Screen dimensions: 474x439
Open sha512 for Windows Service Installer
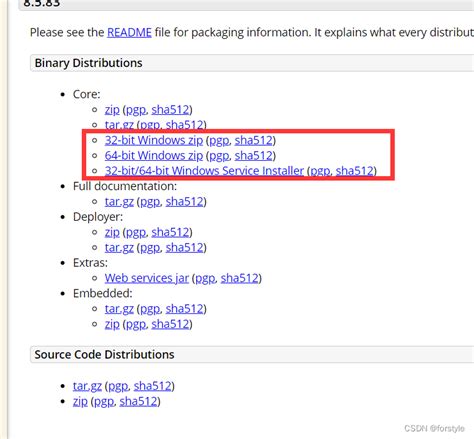coord(354,171)
